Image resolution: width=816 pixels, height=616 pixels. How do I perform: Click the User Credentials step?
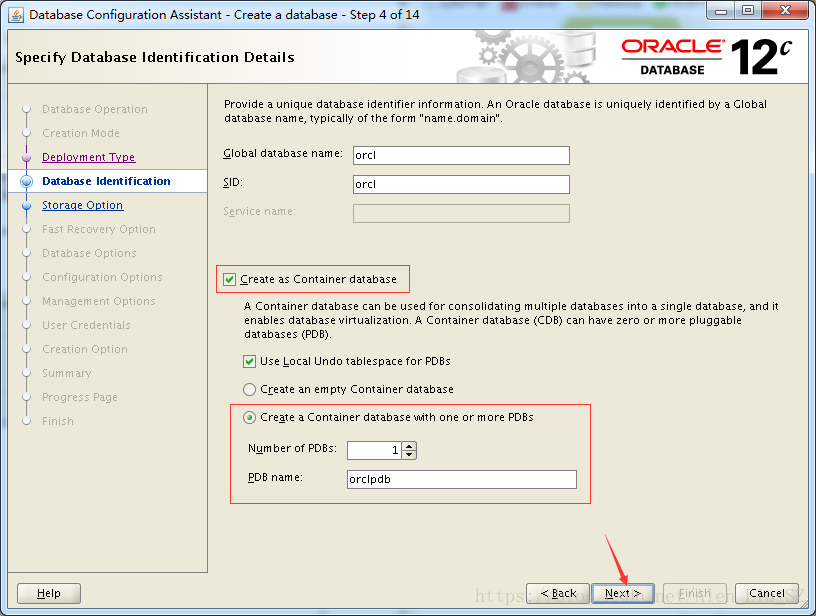86,325
